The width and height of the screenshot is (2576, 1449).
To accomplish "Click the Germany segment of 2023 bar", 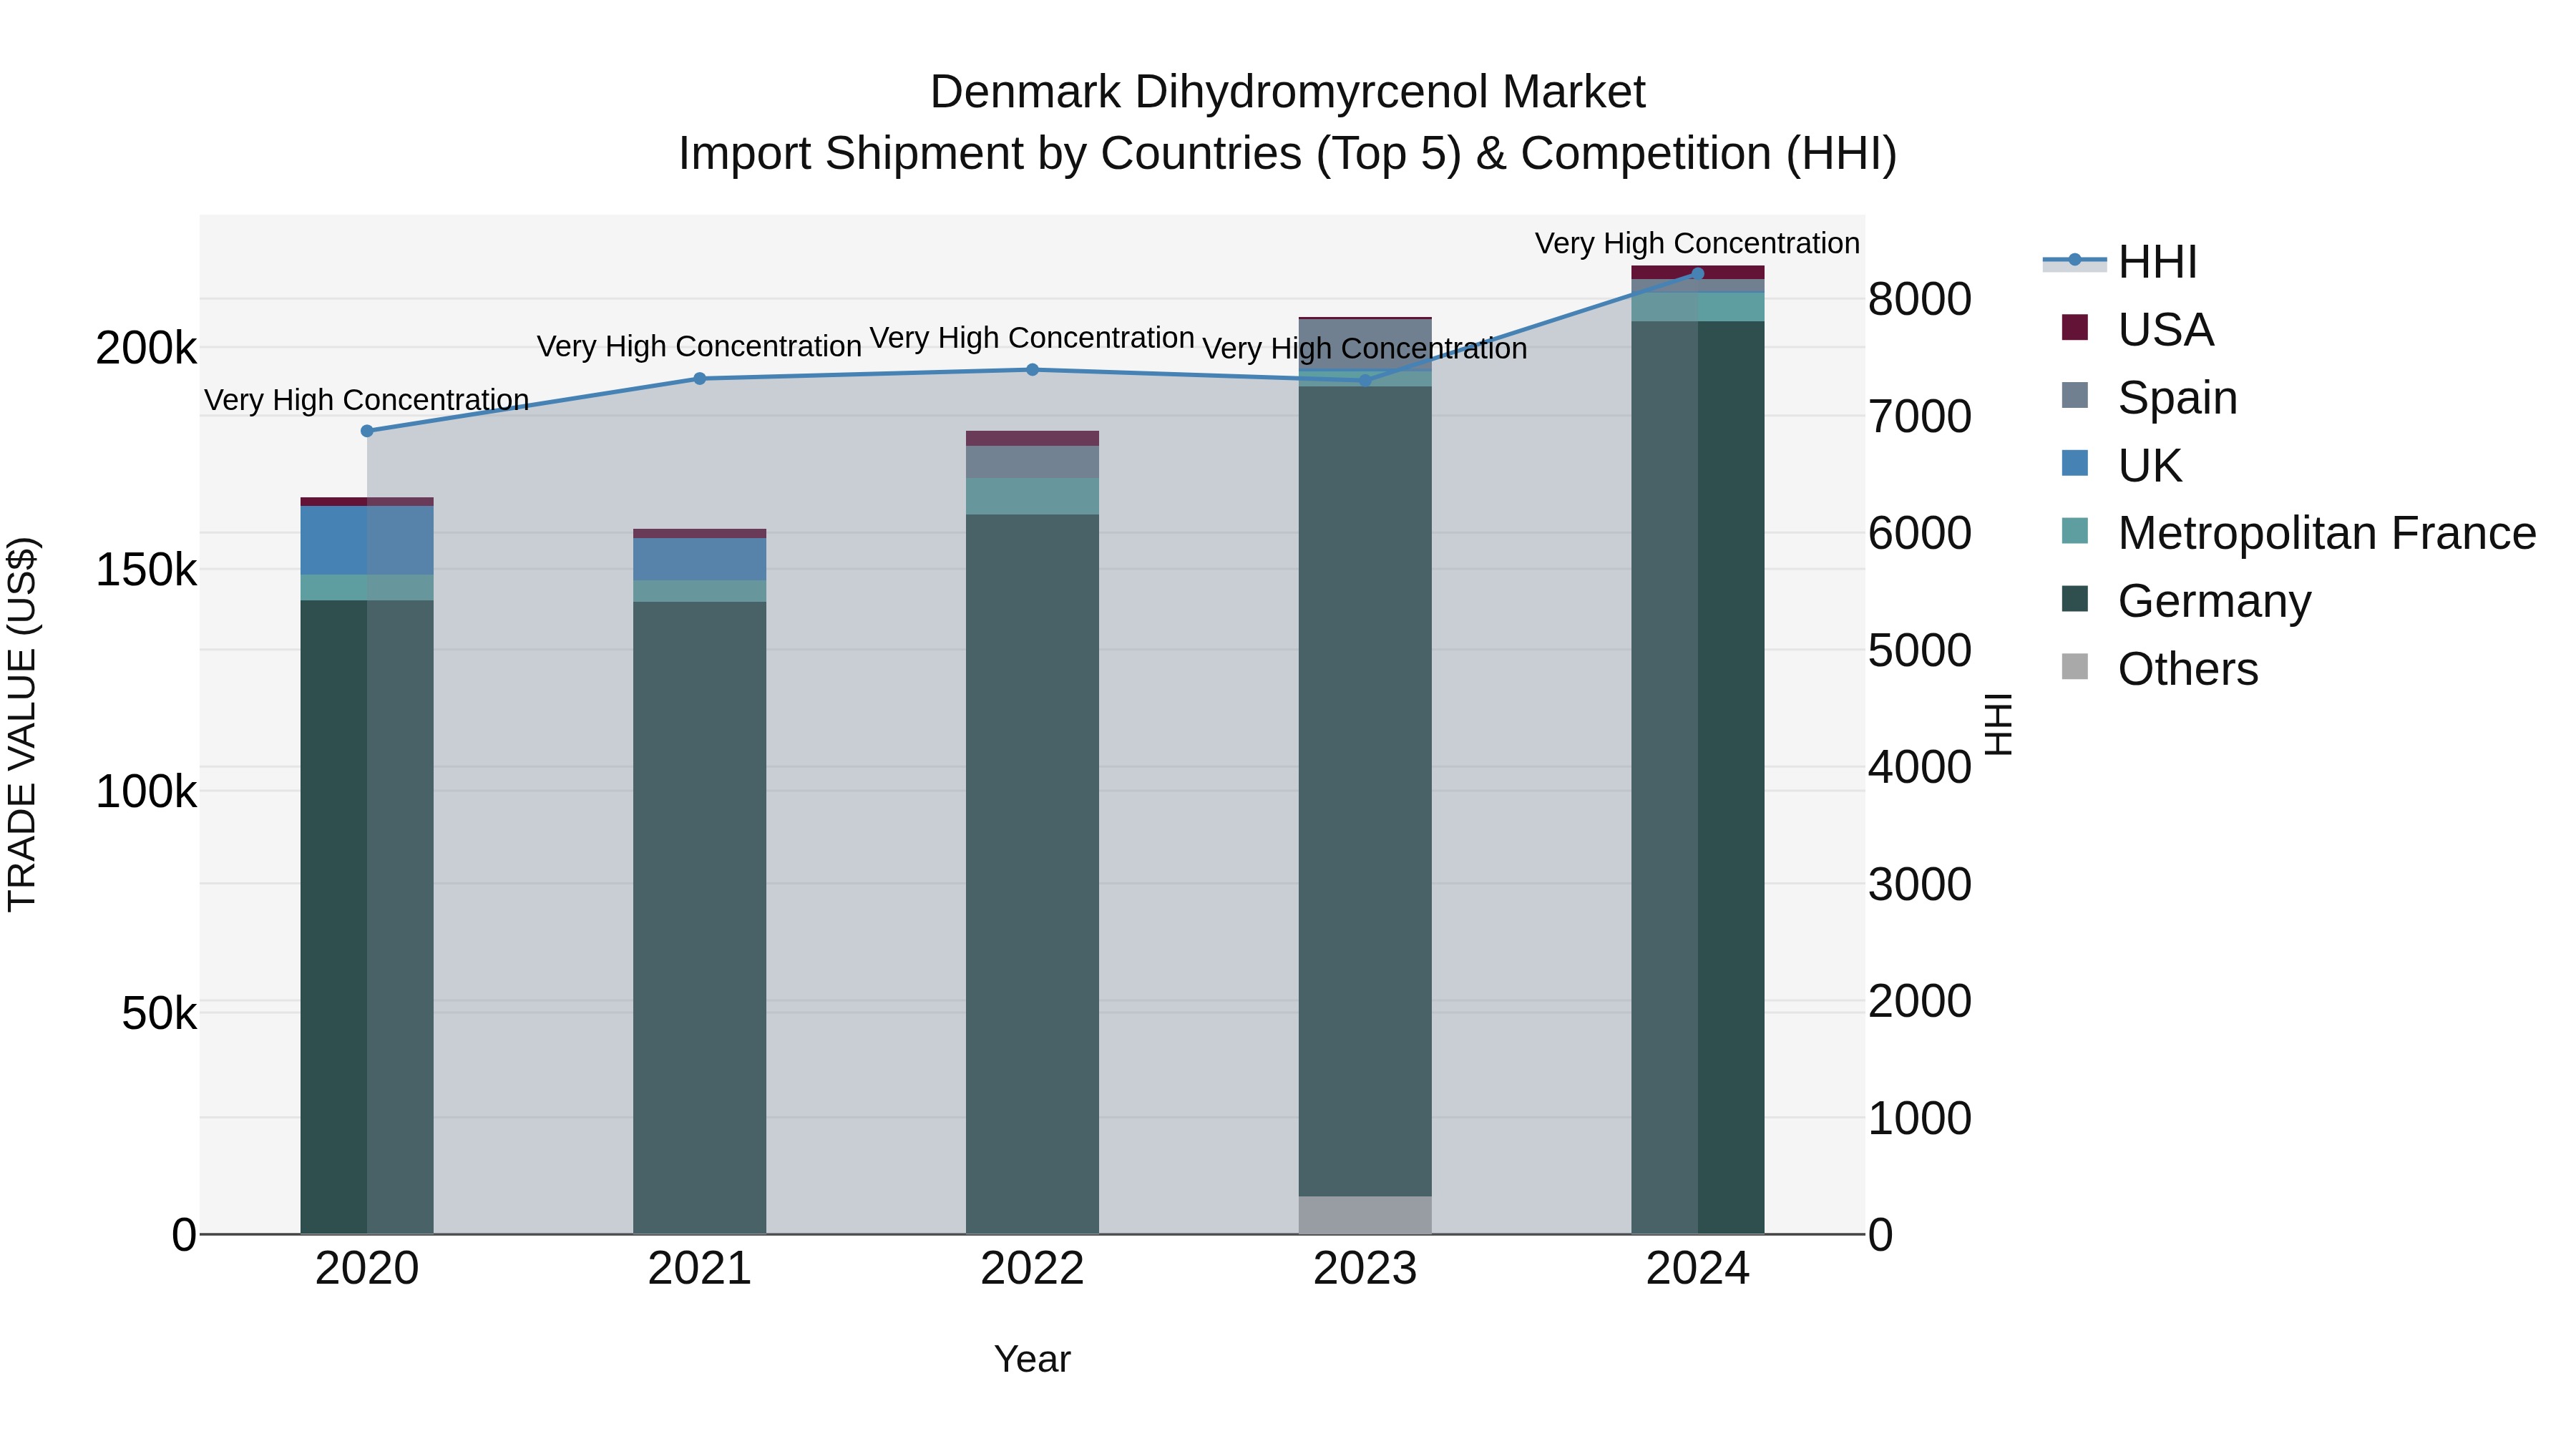I will tap(1365, 791).
